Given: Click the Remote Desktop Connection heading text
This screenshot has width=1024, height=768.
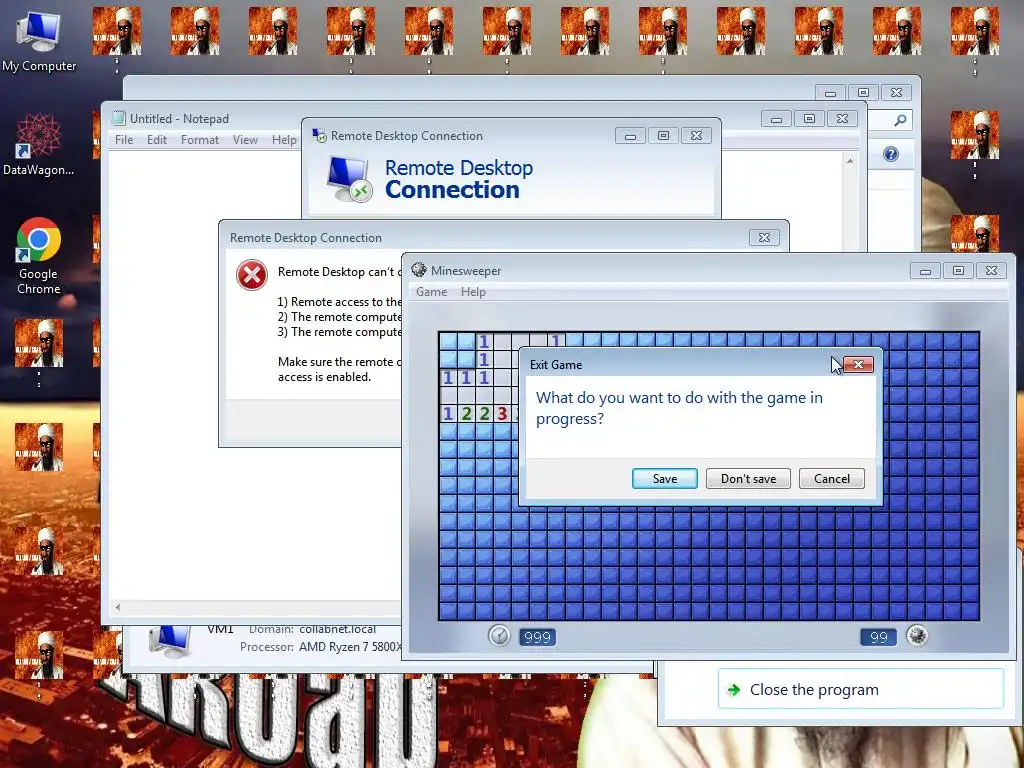Looking at the screenshot, I should coord(459,179).
